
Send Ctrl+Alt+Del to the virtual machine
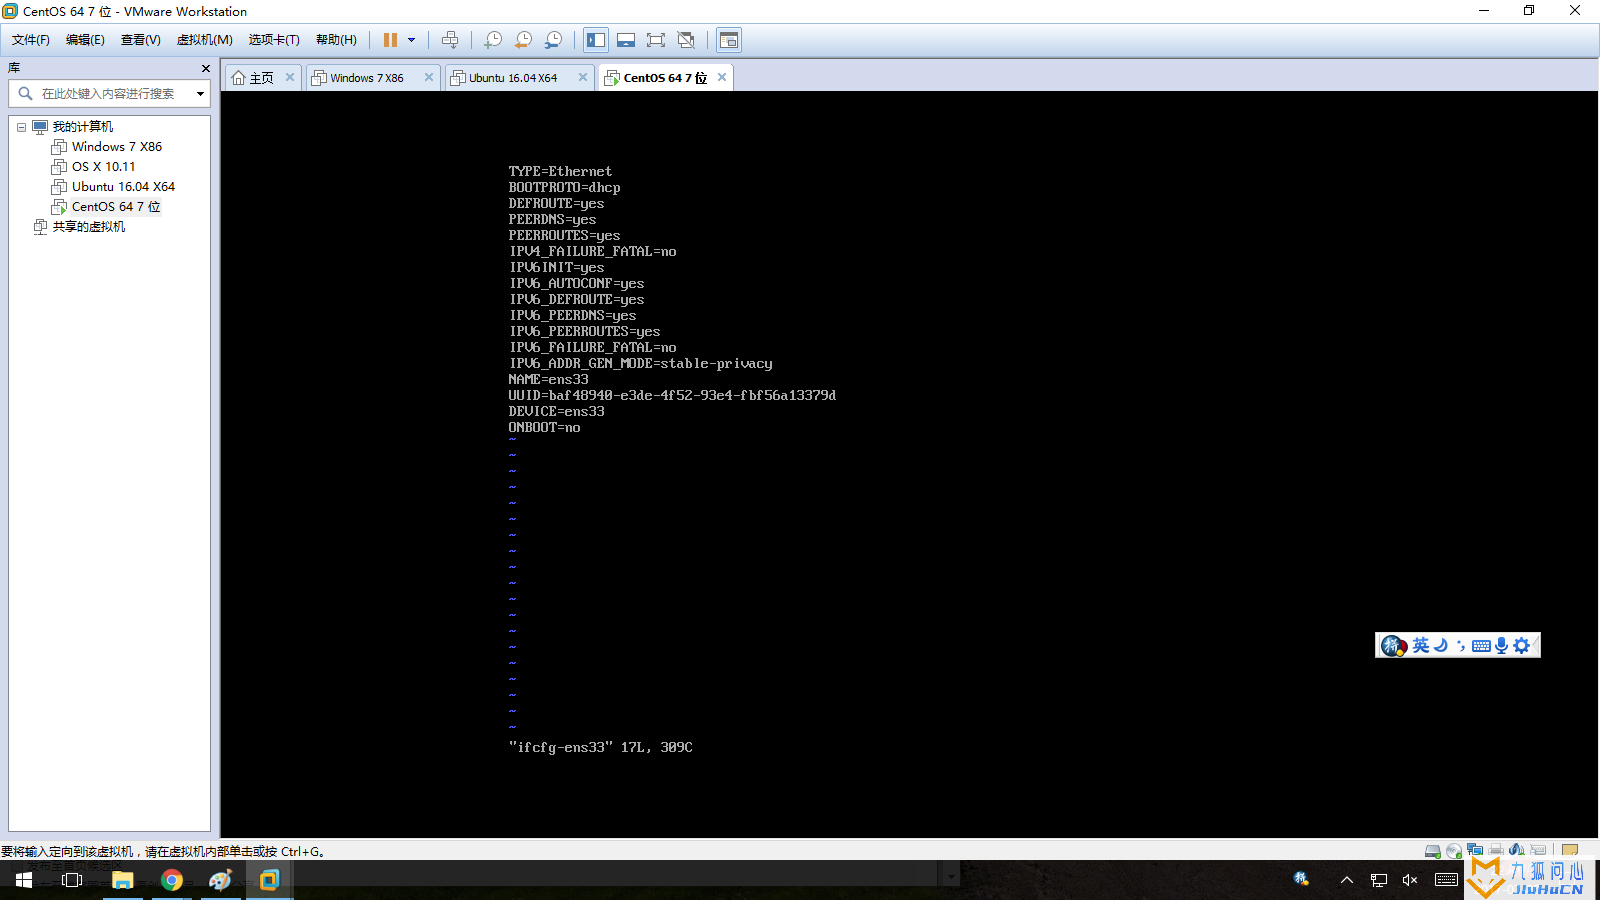pyautogui.click(x=450, y=40)
